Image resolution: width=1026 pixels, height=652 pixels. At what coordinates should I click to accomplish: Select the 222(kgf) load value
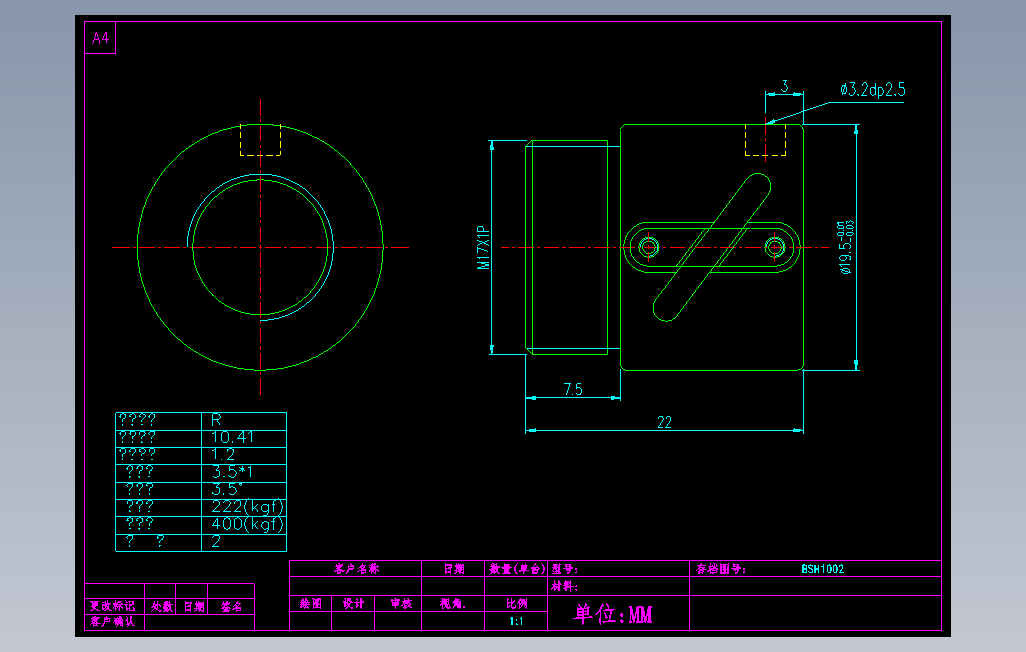(248, 507)
